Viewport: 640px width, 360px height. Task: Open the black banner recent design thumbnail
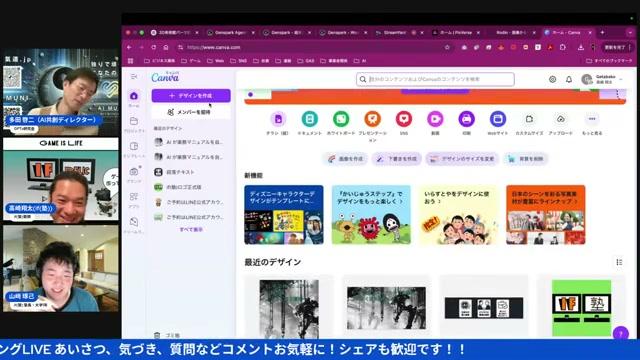tap(484, 308)
